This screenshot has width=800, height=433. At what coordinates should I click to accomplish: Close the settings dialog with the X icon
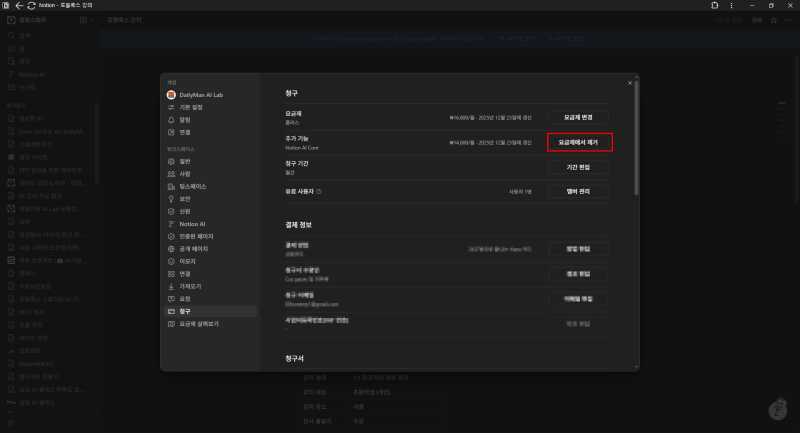[x=630, y=83]
